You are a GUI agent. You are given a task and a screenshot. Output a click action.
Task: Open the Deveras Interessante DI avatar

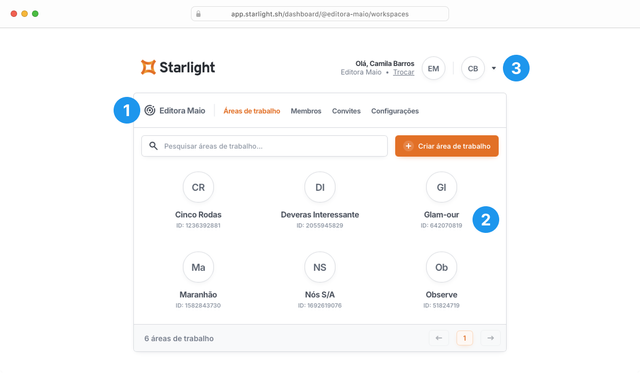point(320,187)
